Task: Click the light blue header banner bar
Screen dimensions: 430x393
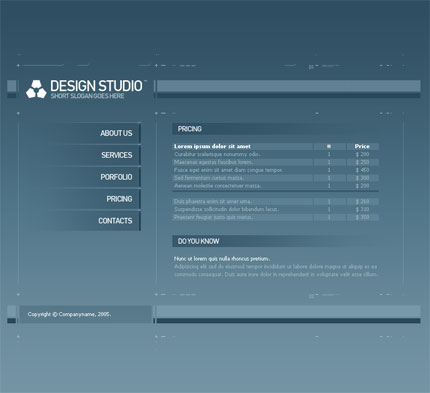Action: point(289,86)
